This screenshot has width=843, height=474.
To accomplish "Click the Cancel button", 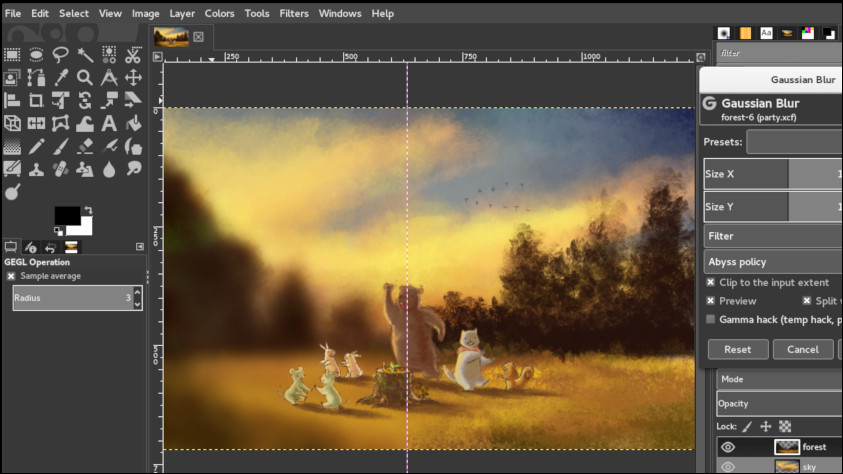I will [x=803, y=349].
